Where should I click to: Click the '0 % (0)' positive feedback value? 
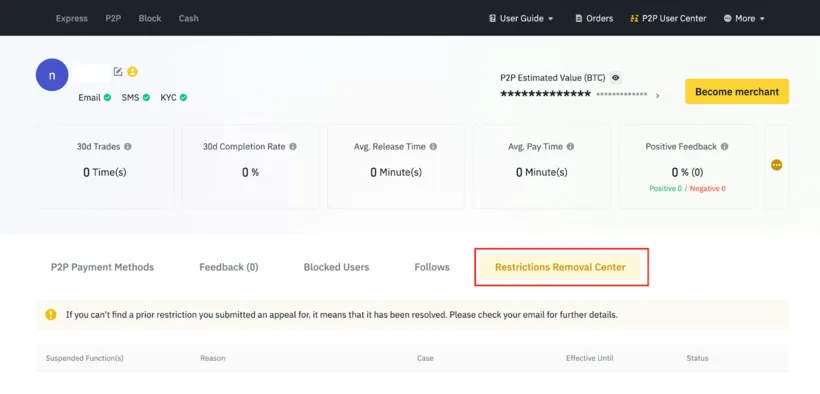click(x=687, y=172)
